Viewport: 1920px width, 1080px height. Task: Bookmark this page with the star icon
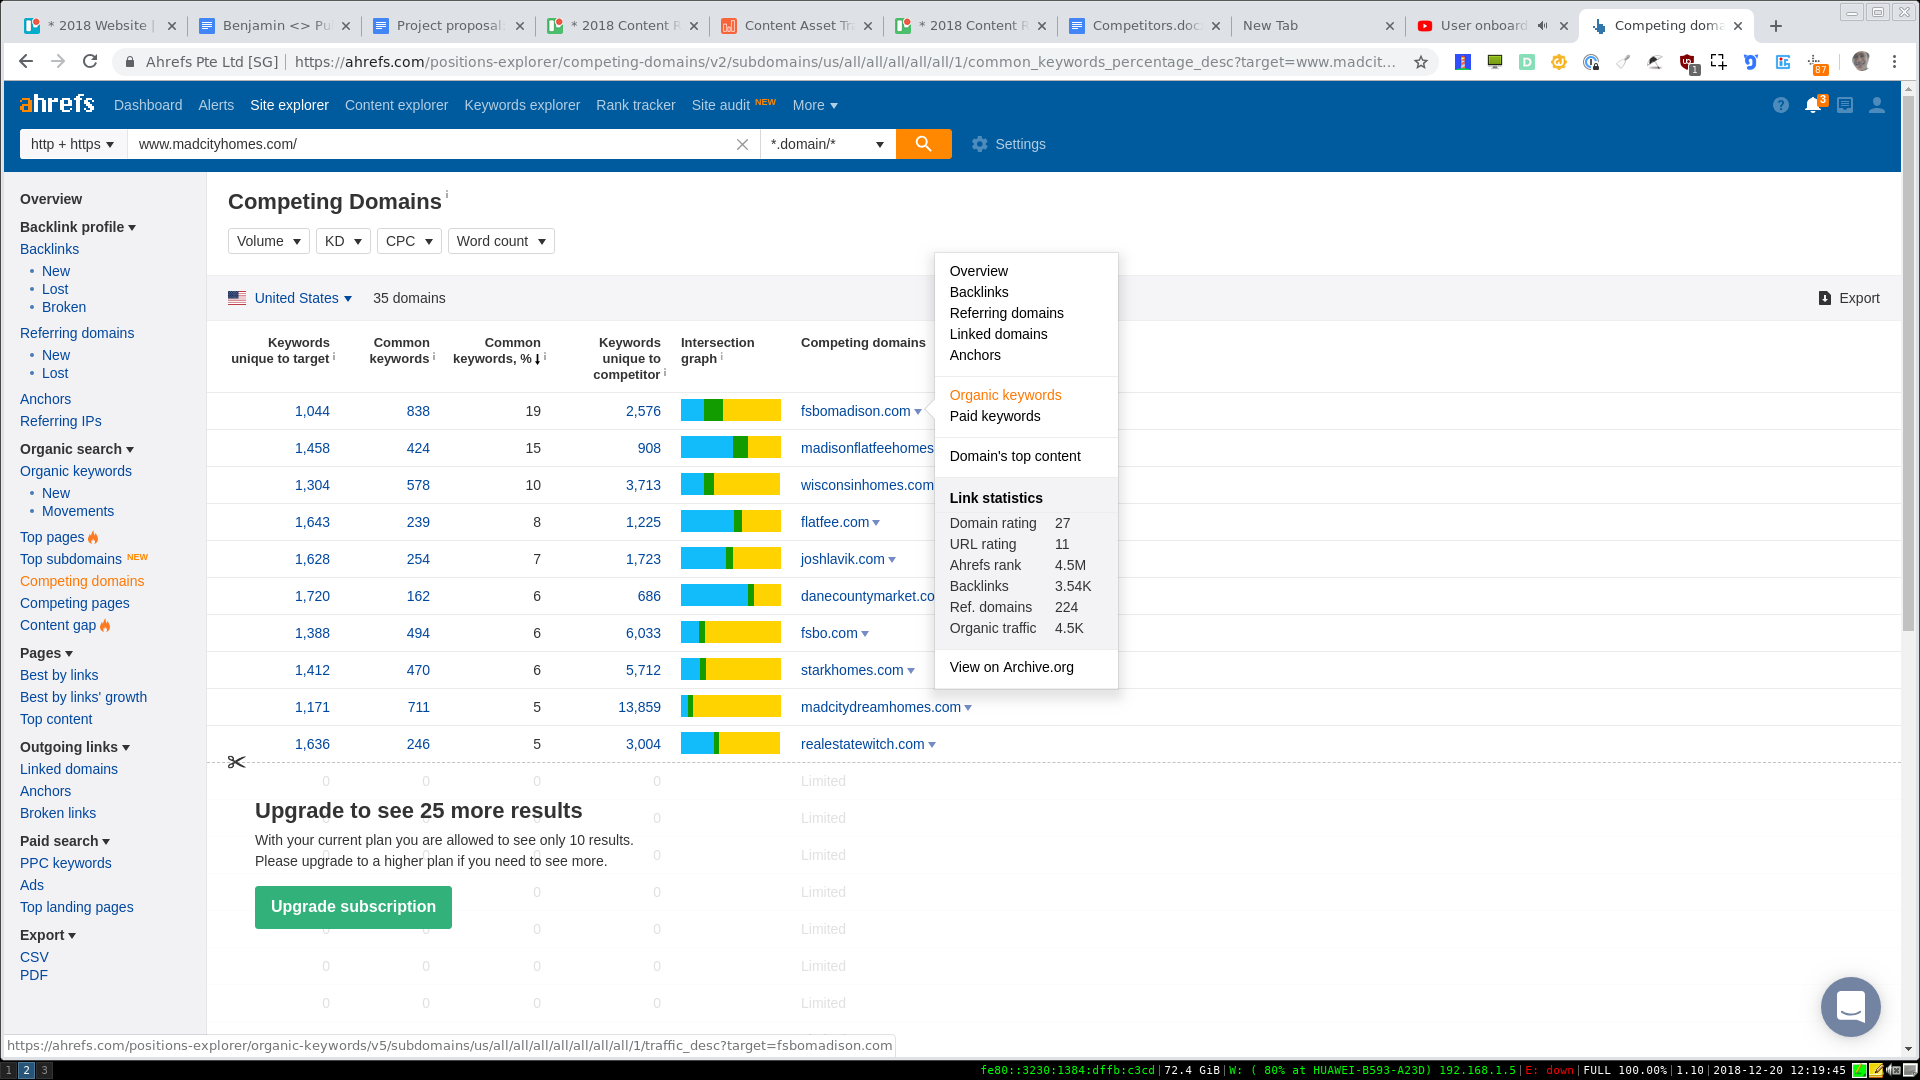1421,62
